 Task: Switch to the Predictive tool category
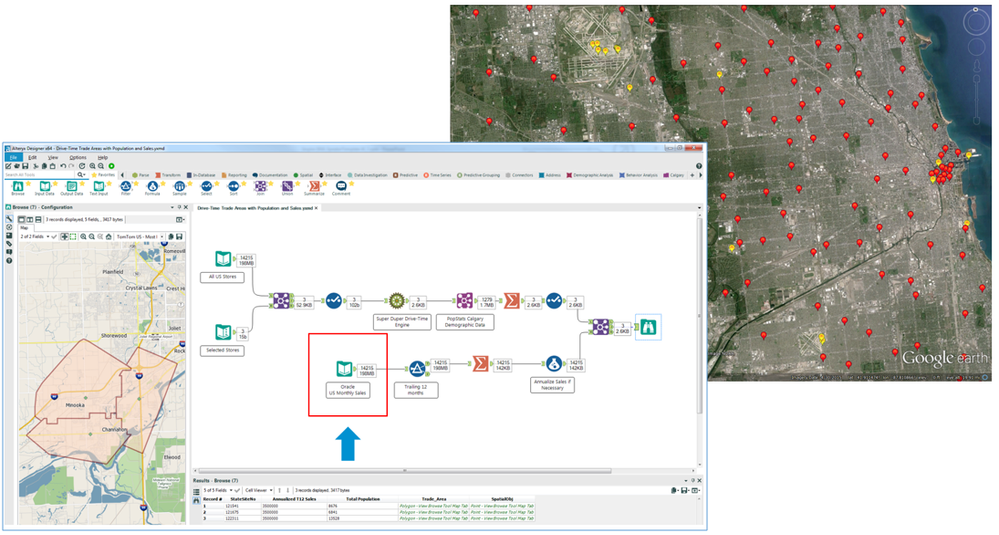pyautogui.click(x=405, y=175)
